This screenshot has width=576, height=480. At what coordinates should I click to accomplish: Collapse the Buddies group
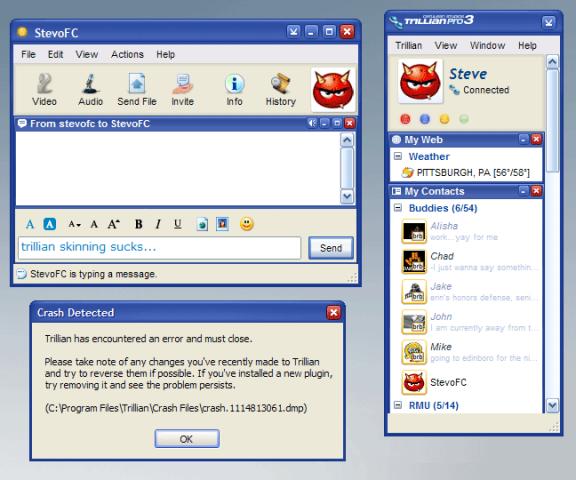[x=398, y=208]
